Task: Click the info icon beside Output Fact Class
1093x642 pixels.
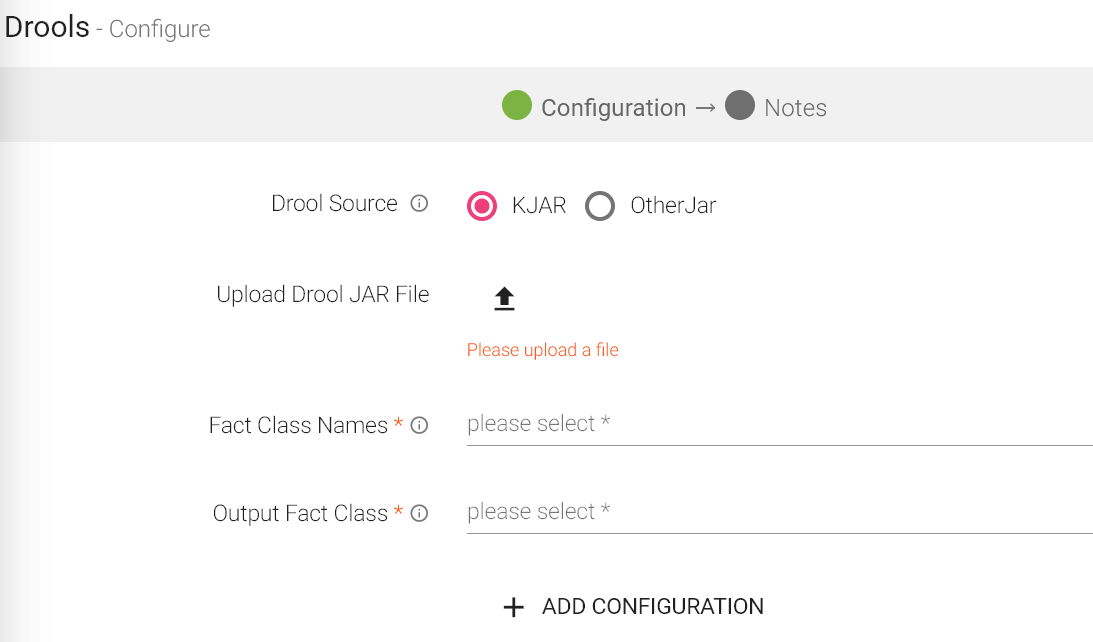Action: coord(420,513)
